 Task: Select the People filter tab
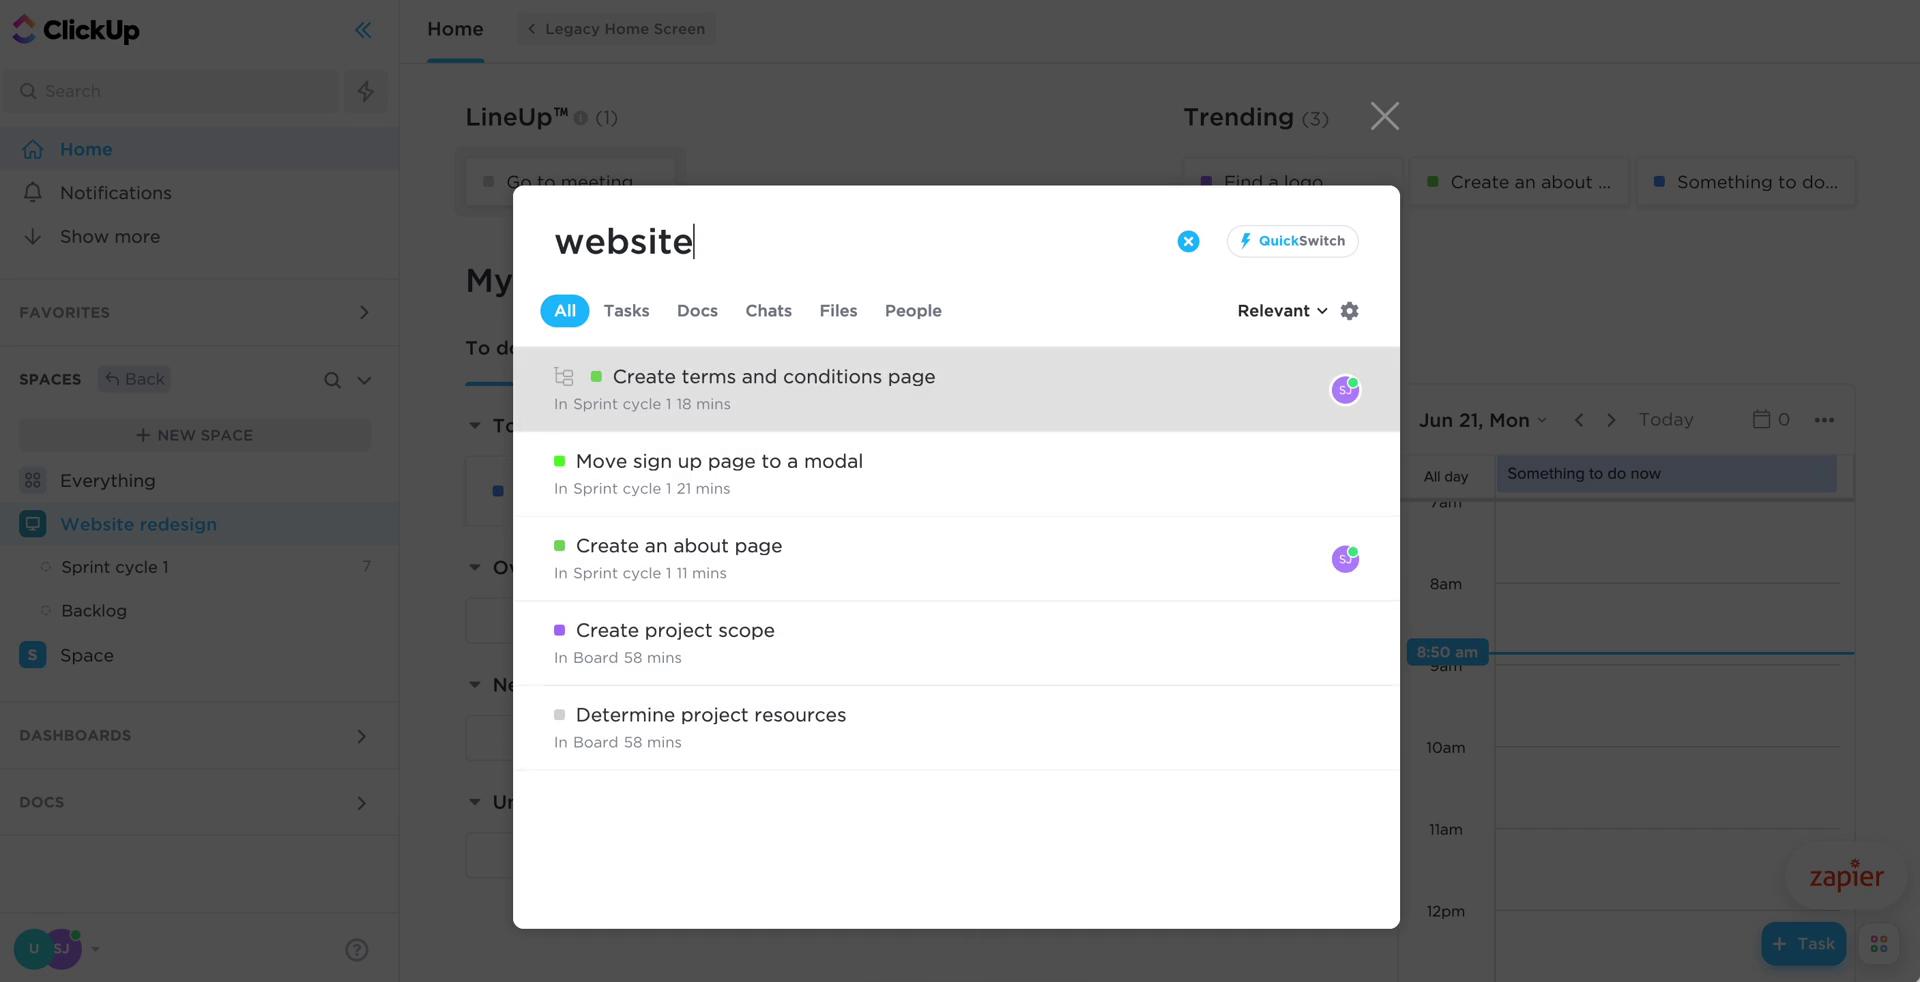click(913, 311)
